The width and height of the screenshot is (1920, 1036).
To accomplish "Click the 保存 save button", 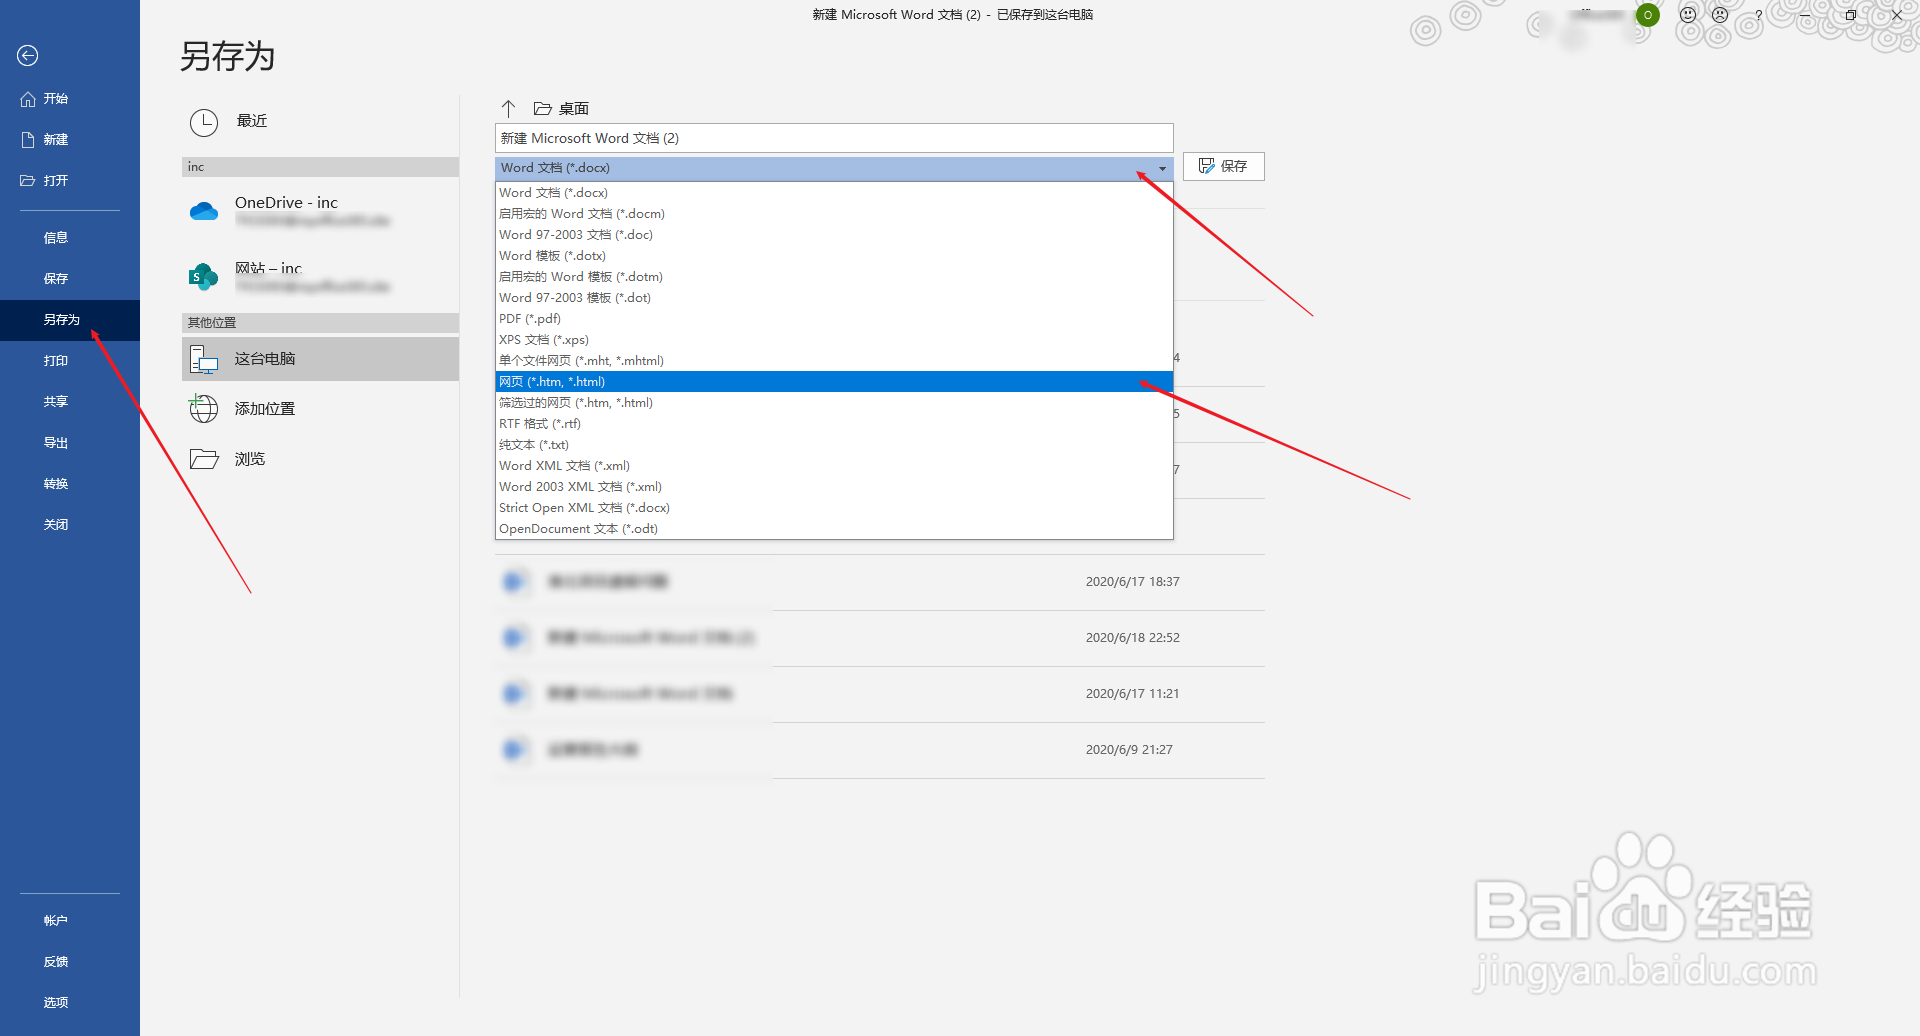I will tap(1224, 166).
